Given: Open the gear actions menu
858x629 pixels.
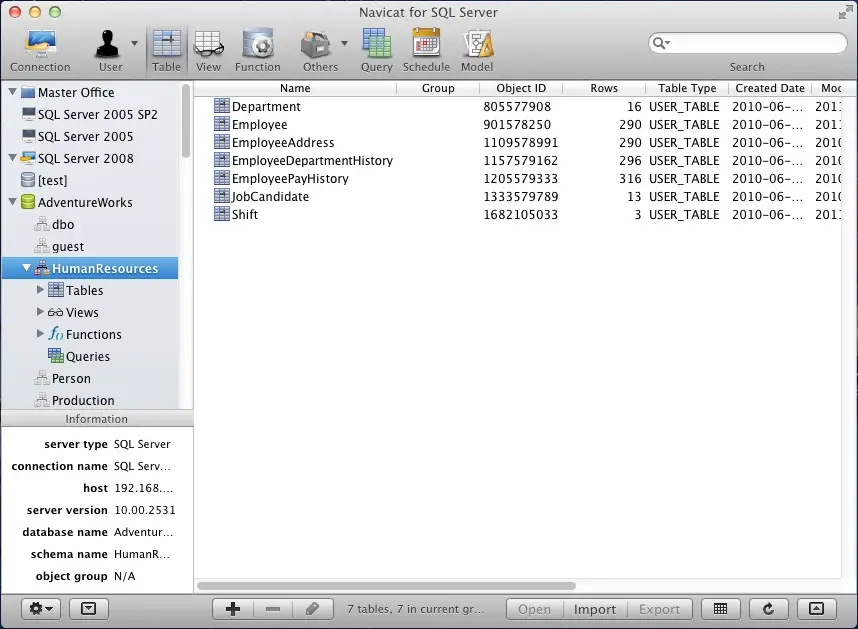Looking at the screenshot, I should coord(41,608).
